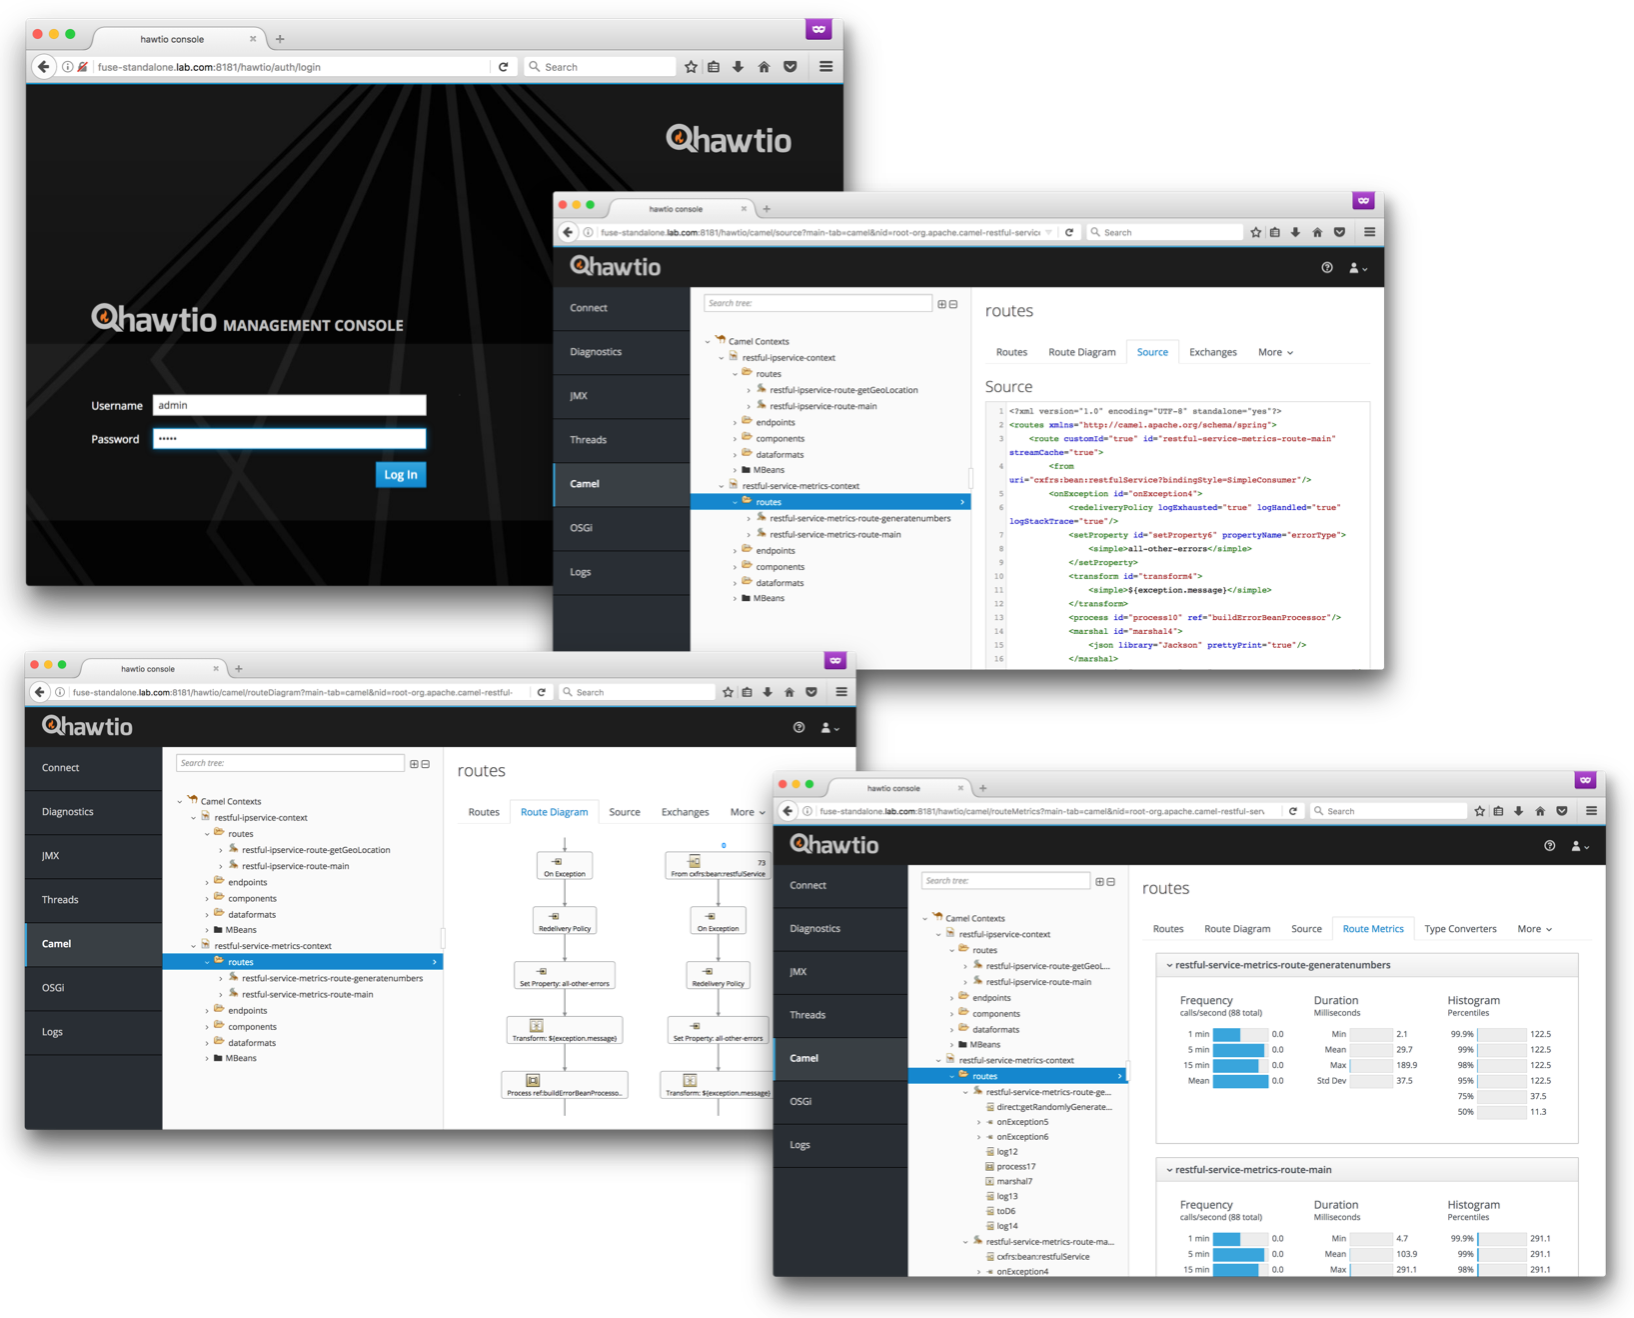1634x1318 pixels.
Task: Collapse restful-service-metrics-route-generatenumbers metrics panel
Action: click(x=1170, y=966)
